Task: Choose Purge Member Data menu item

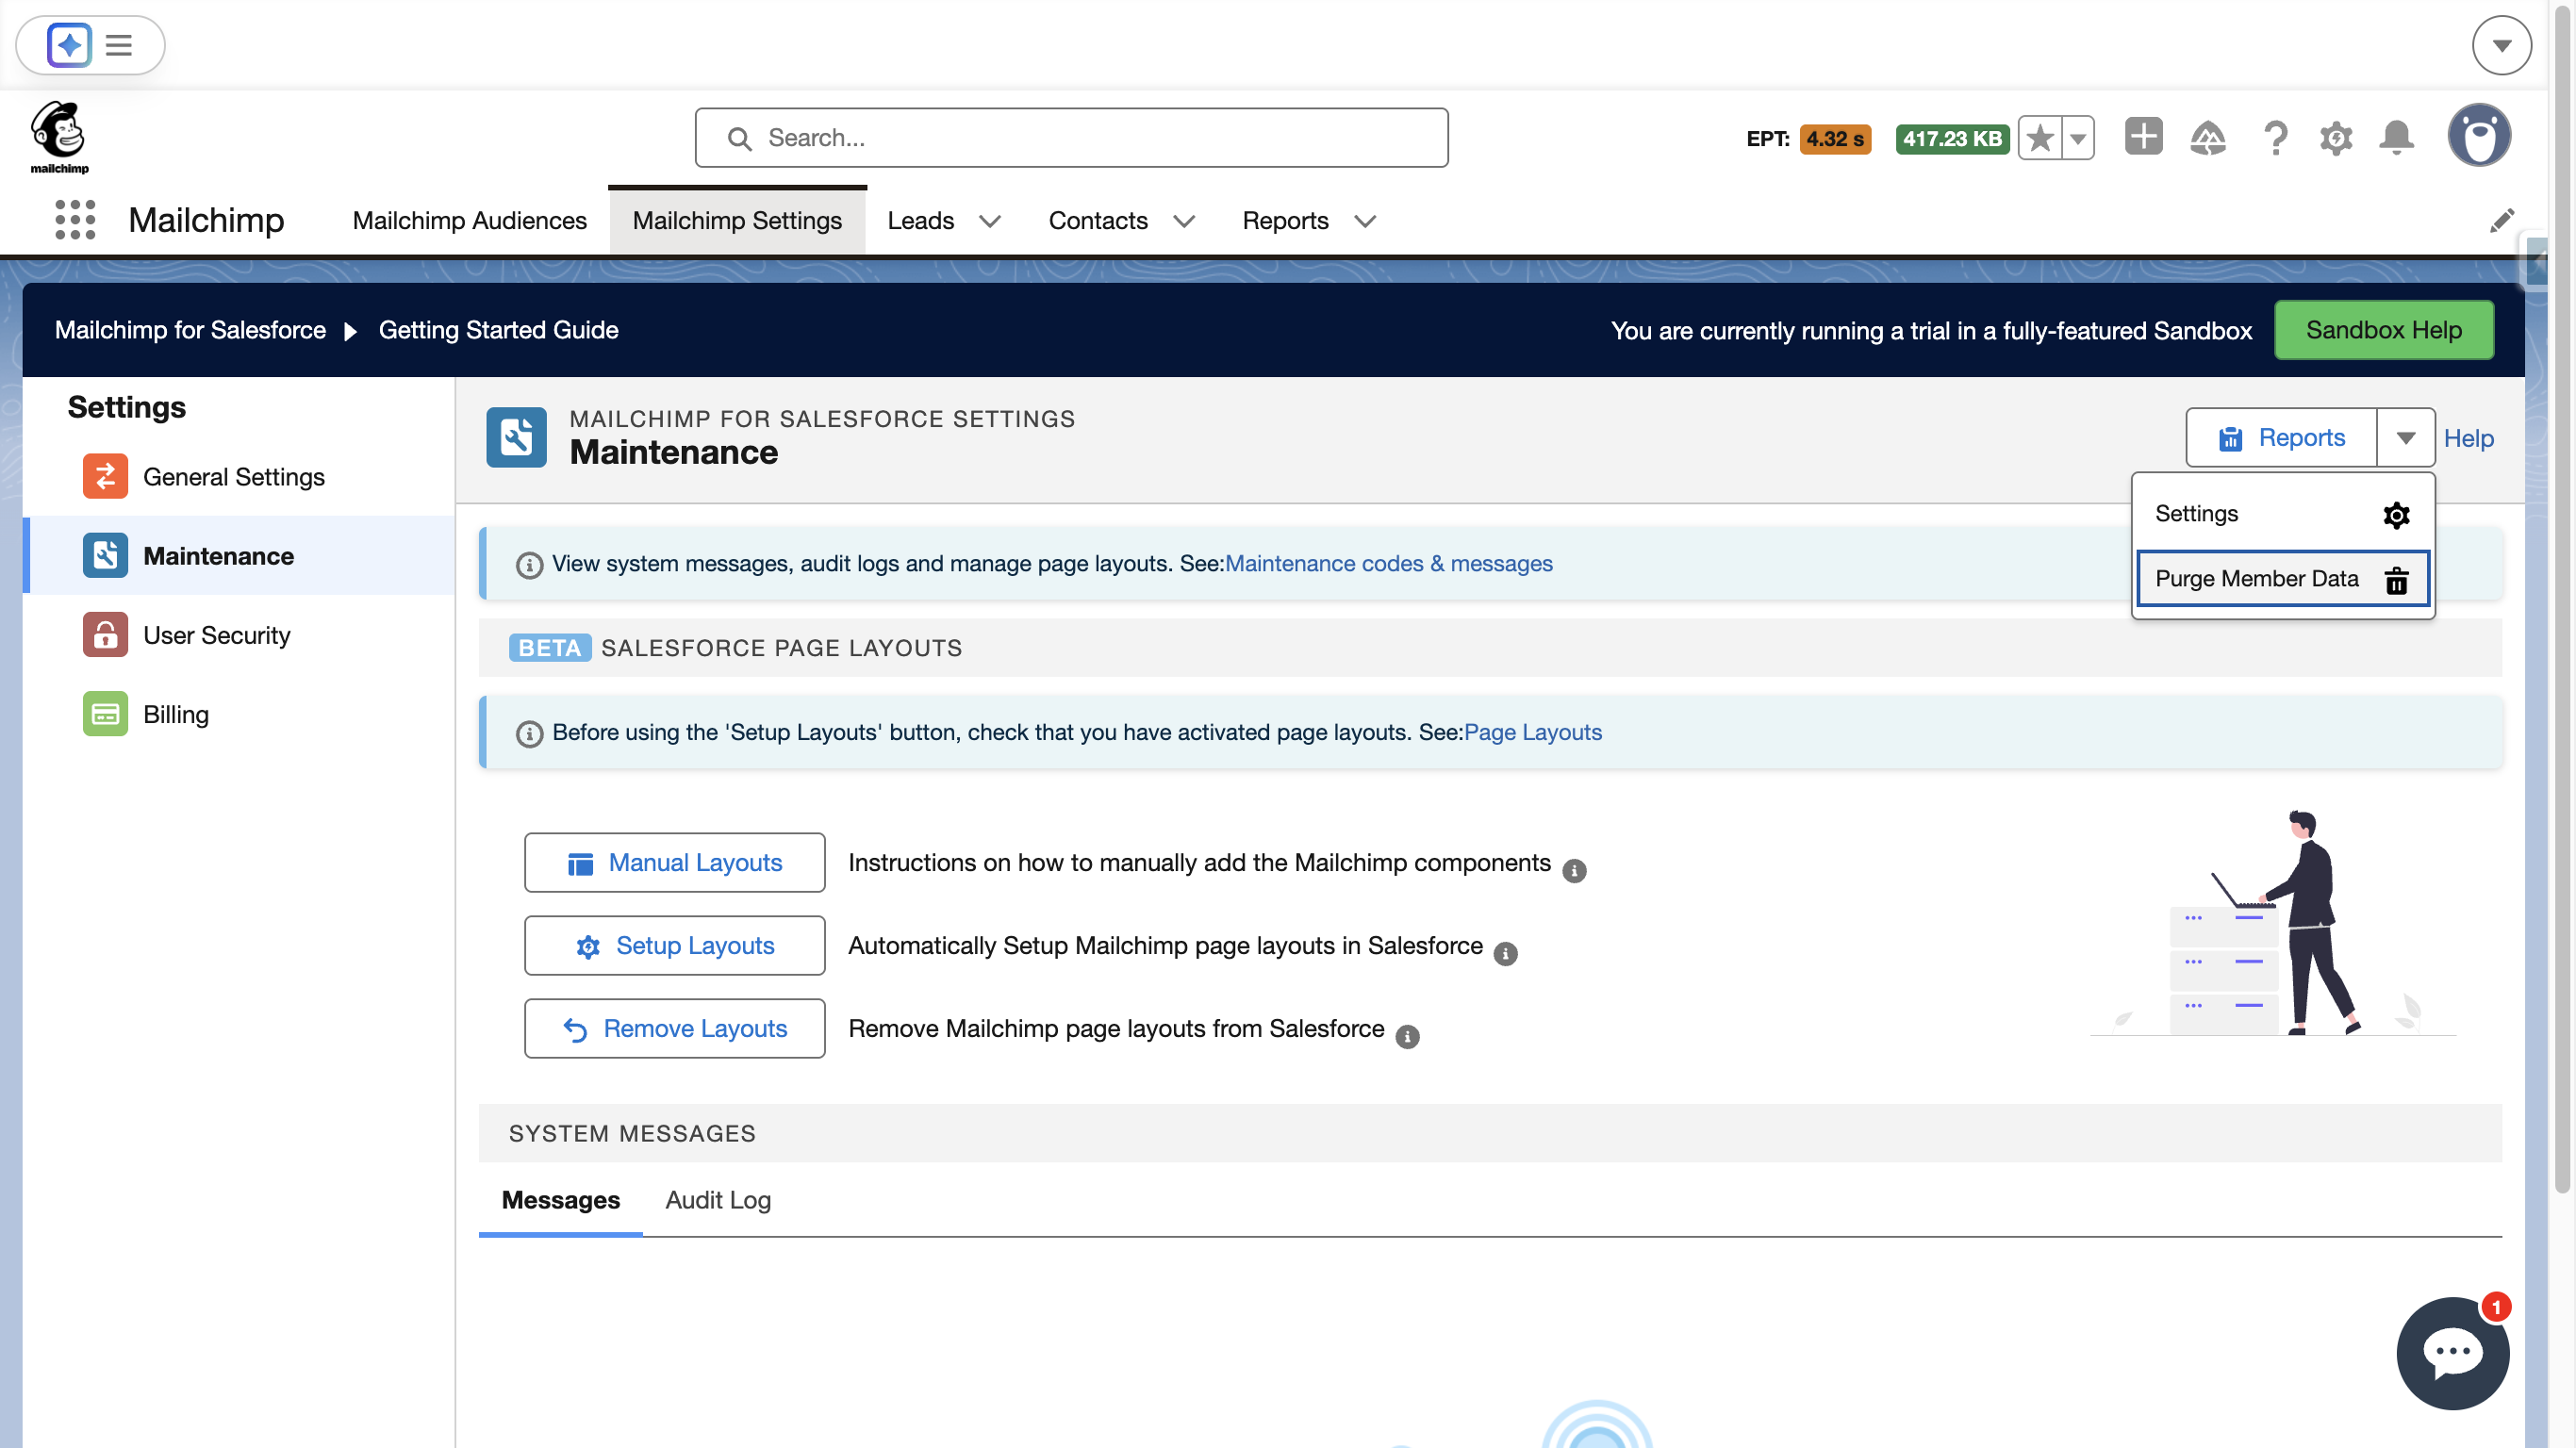Action: [2283, 579]
